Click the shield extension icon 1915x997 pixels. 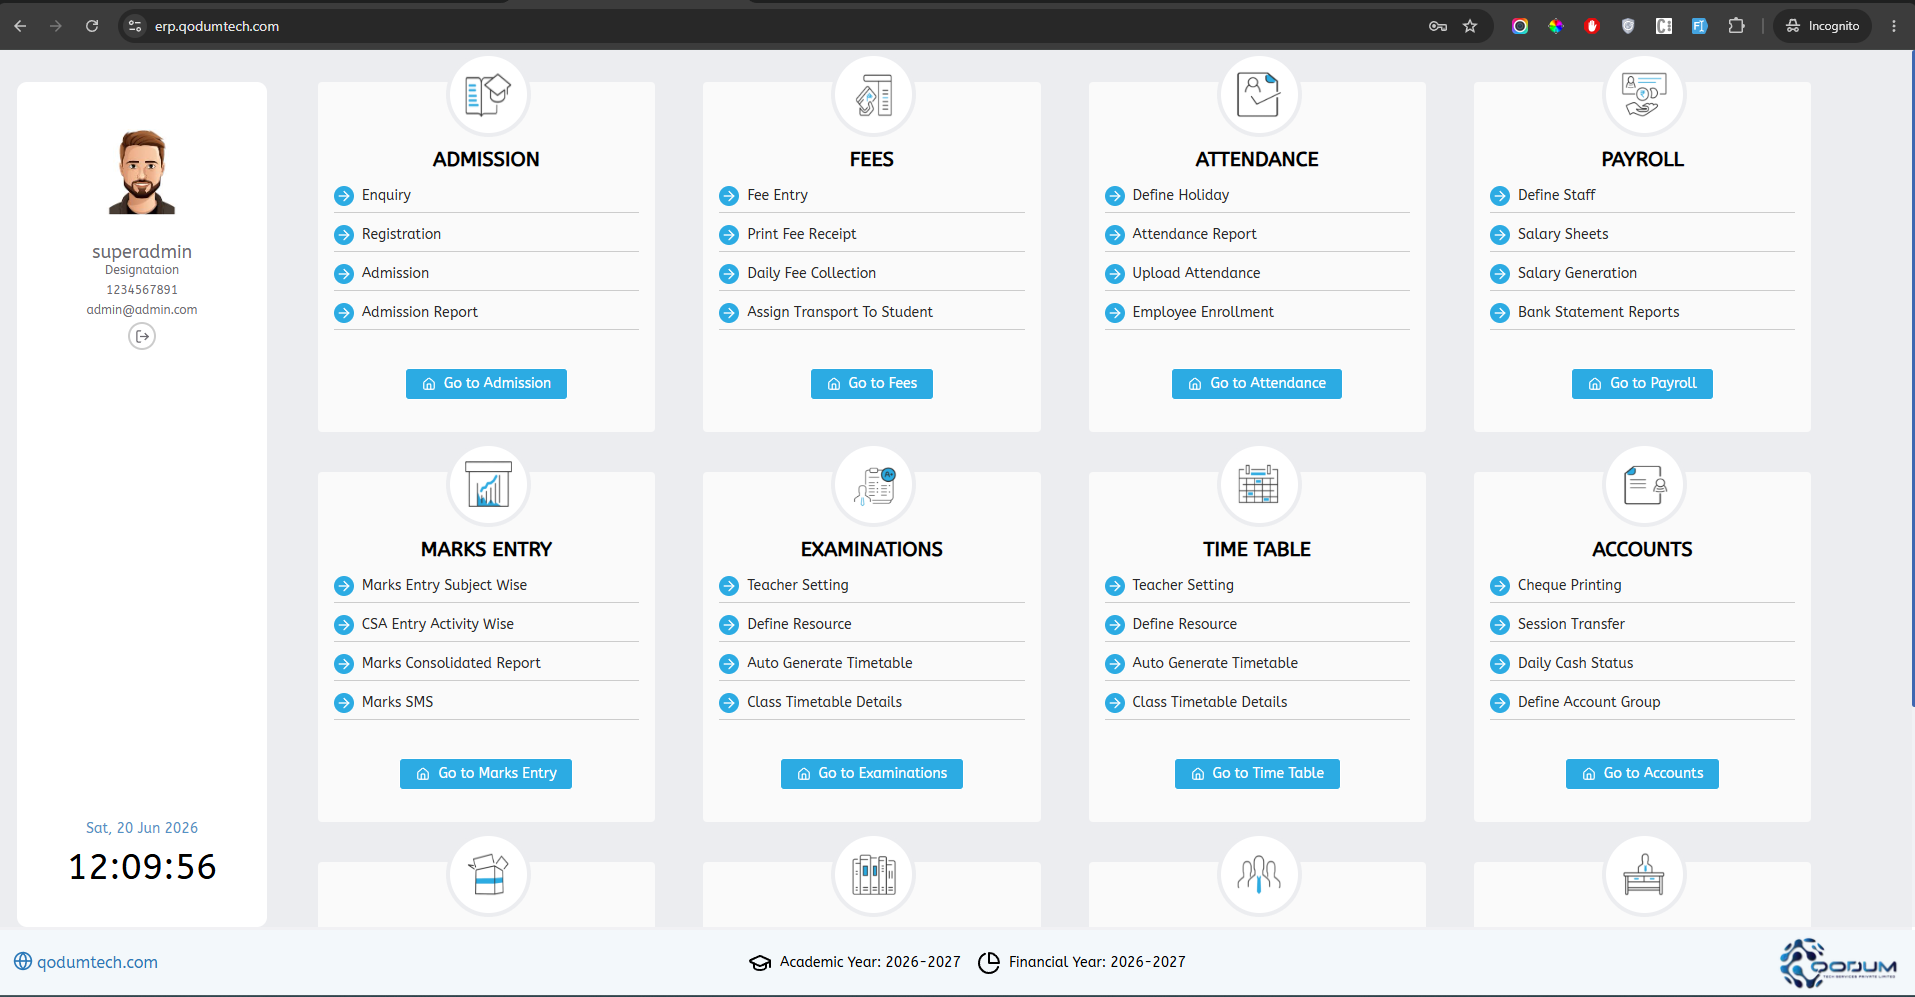point(1628,26)
